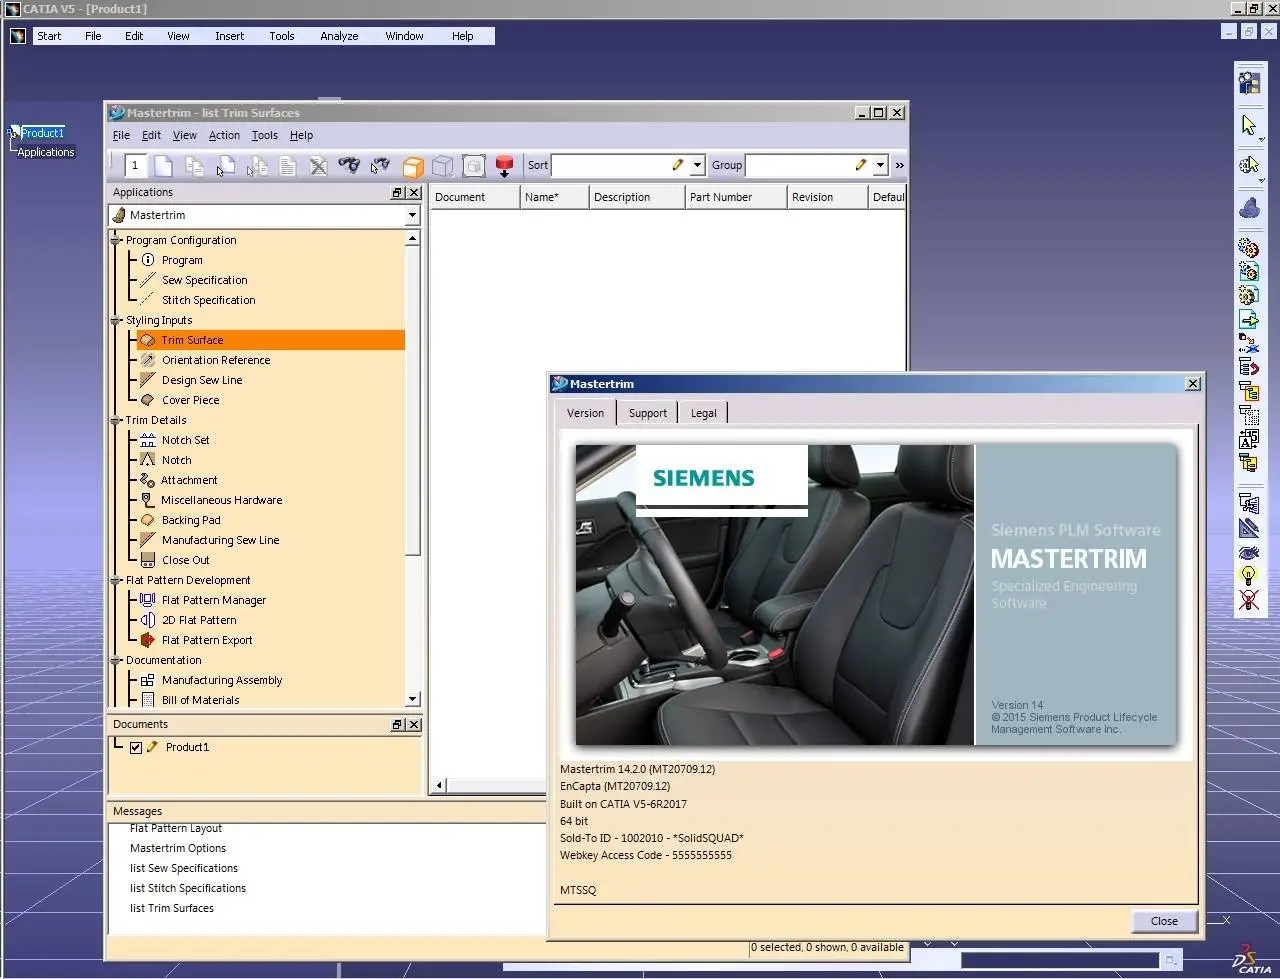
Task: Open the CATIA Start menu
Action: click(x=49, y=36)
